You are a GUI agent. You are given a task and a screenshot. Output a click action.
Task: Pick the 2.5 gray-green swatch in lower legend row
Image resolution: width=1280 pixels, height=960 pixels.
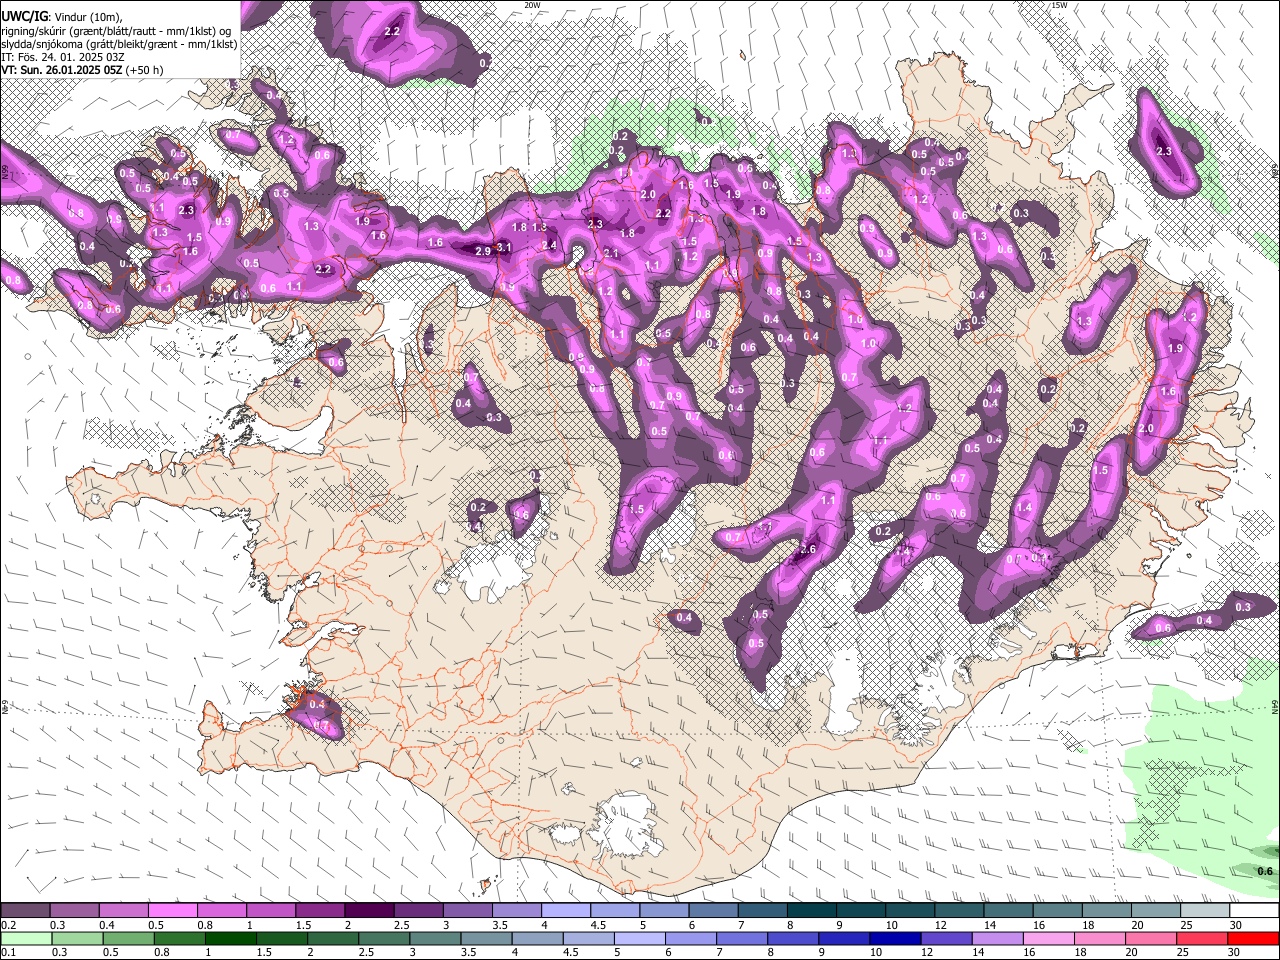tap(385, 939)
